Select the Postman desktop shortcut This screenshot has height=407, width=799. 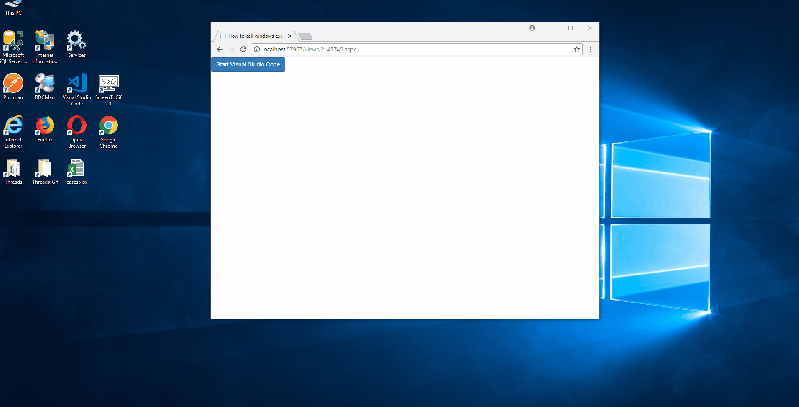coord(13,87)
